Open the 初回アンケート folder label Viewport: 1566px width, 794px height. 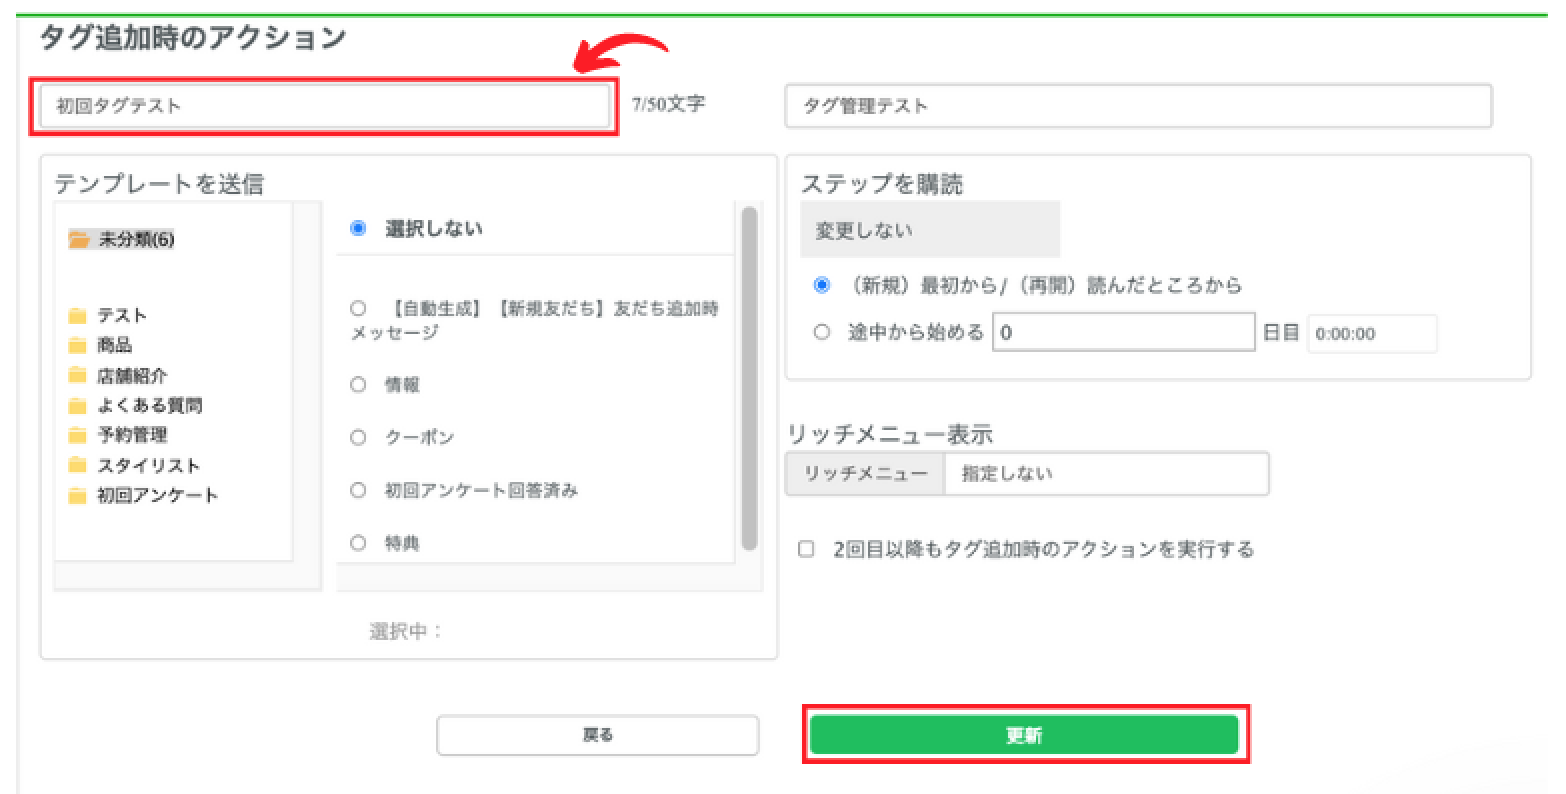tap(158, 496)
